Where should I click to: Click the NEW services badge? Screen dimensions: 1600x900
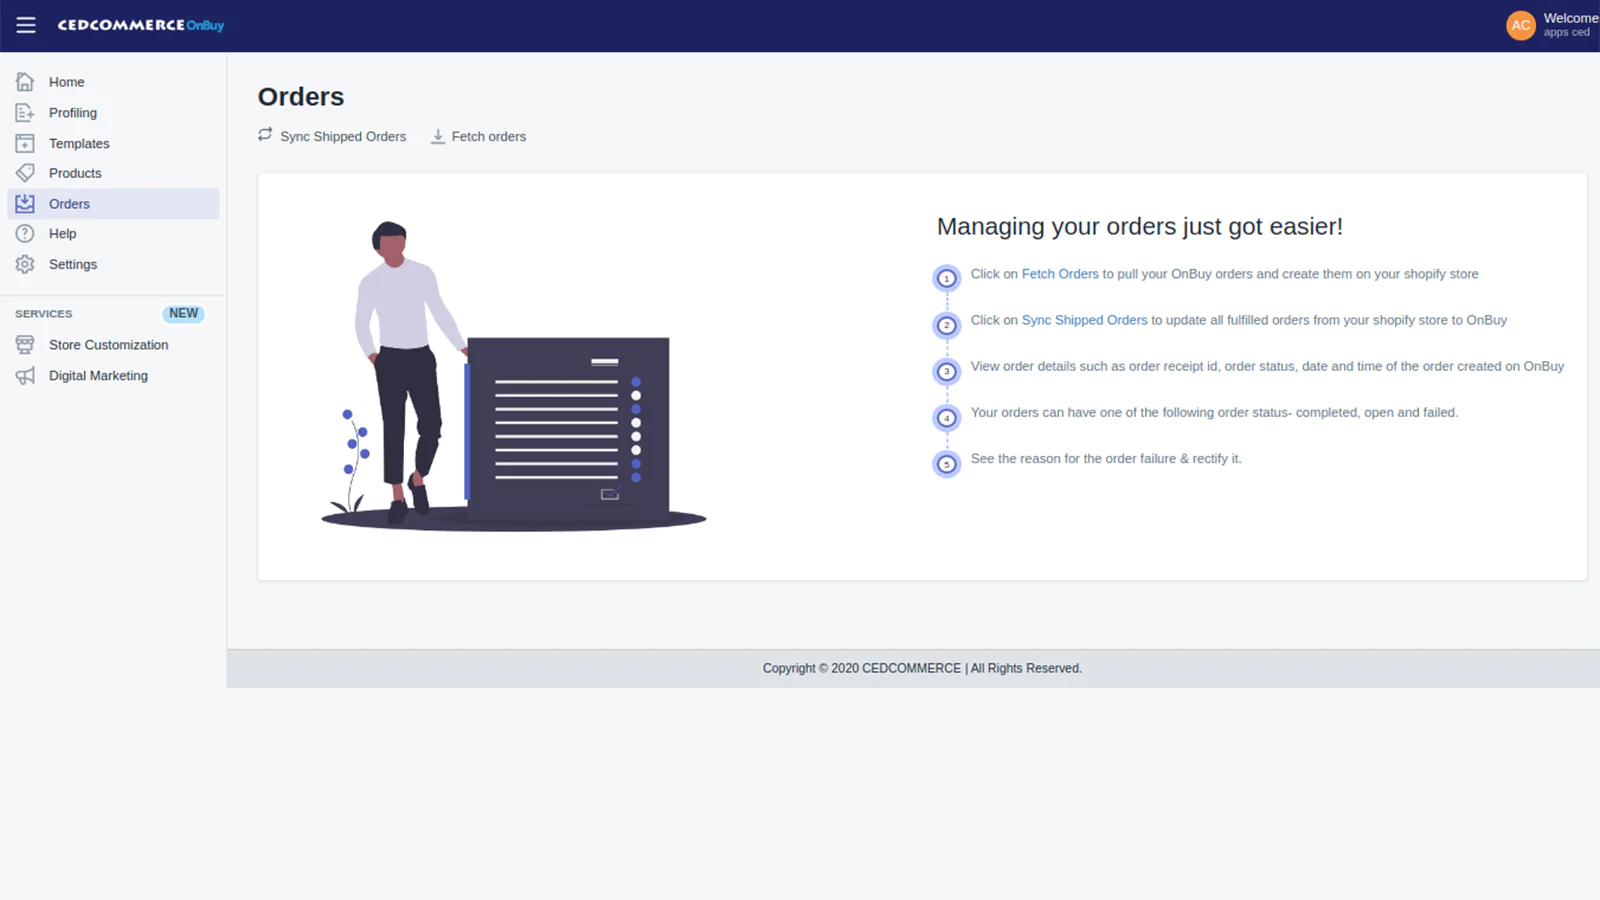click(183, 313)
